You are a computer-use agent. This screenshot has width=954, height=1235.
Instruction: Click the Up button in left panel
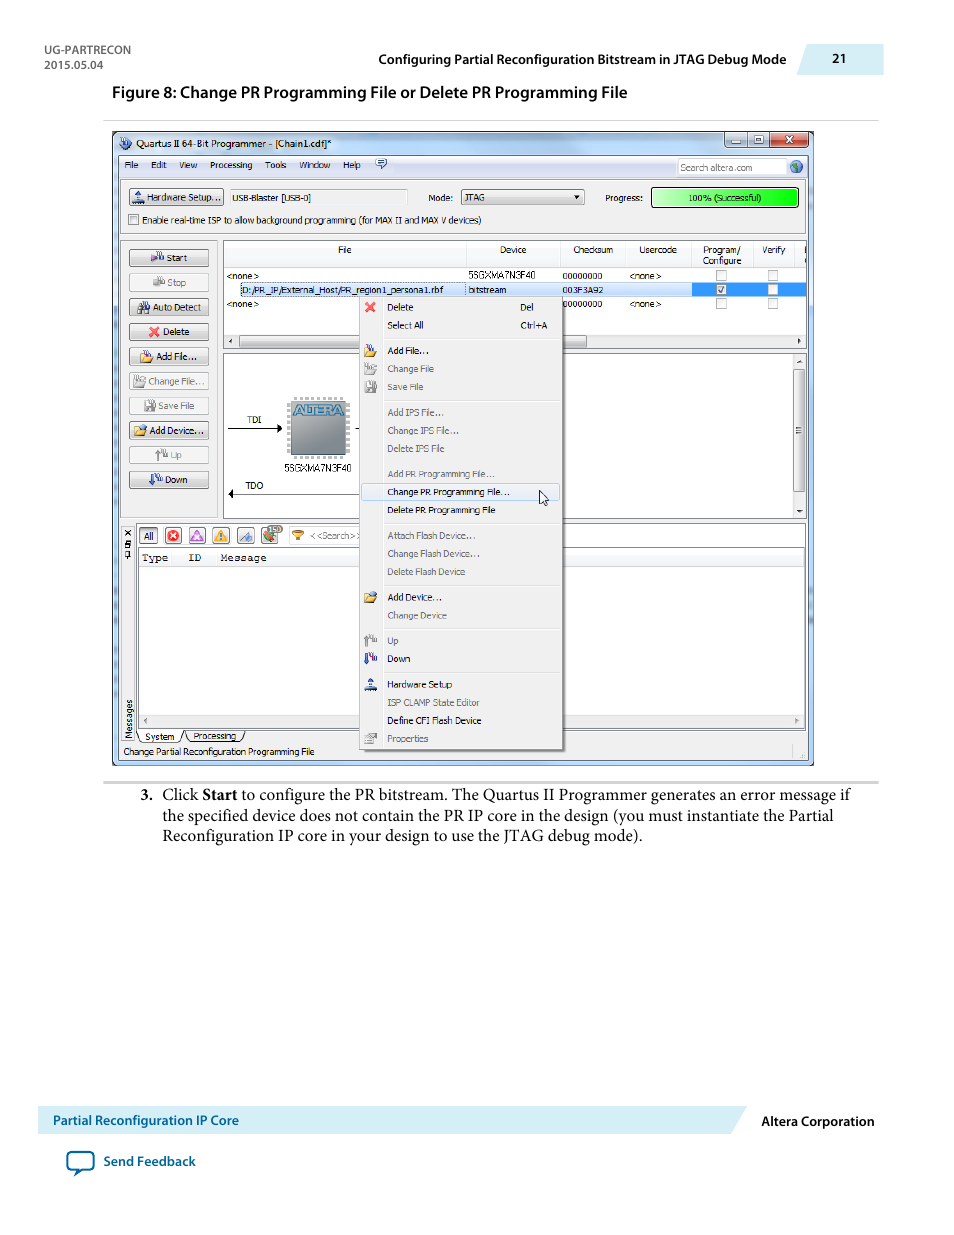click(x=169, y=455)
